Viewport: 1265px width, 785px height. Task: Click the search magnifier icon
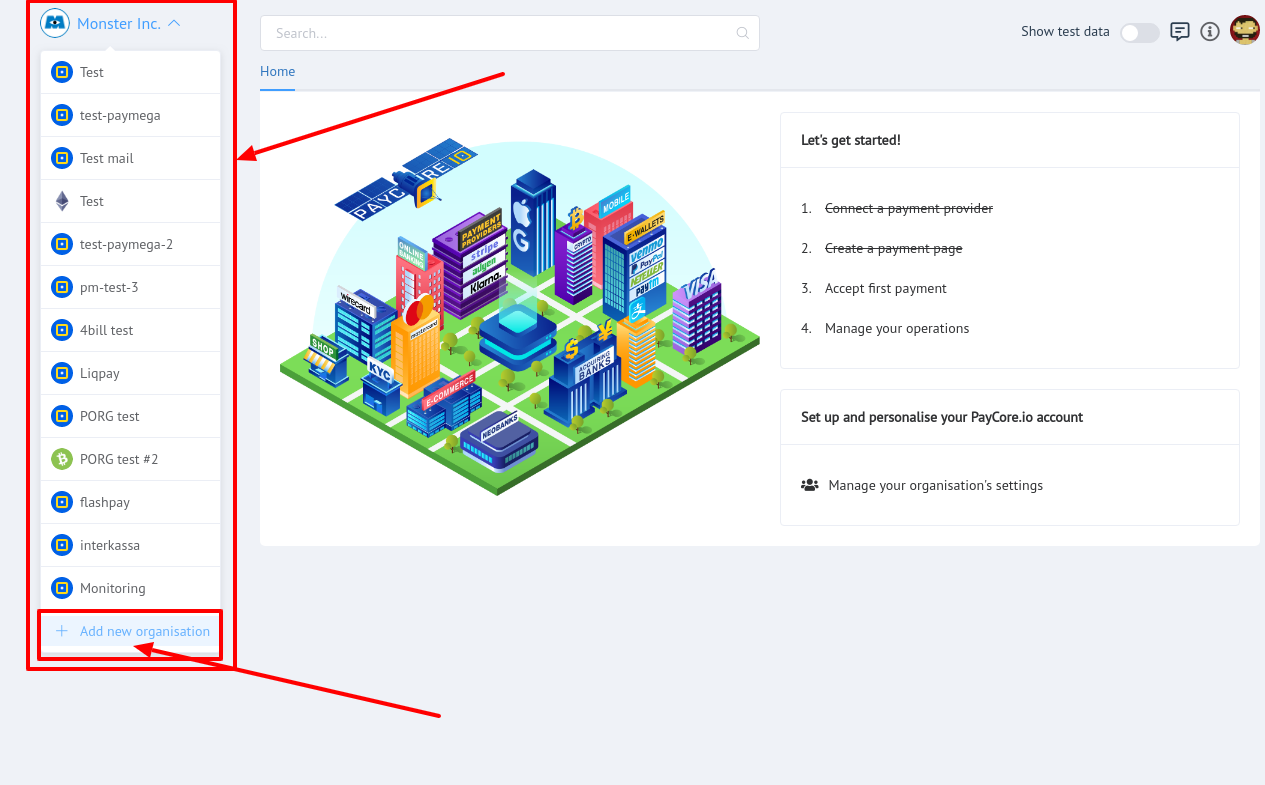tap(742, 33)
